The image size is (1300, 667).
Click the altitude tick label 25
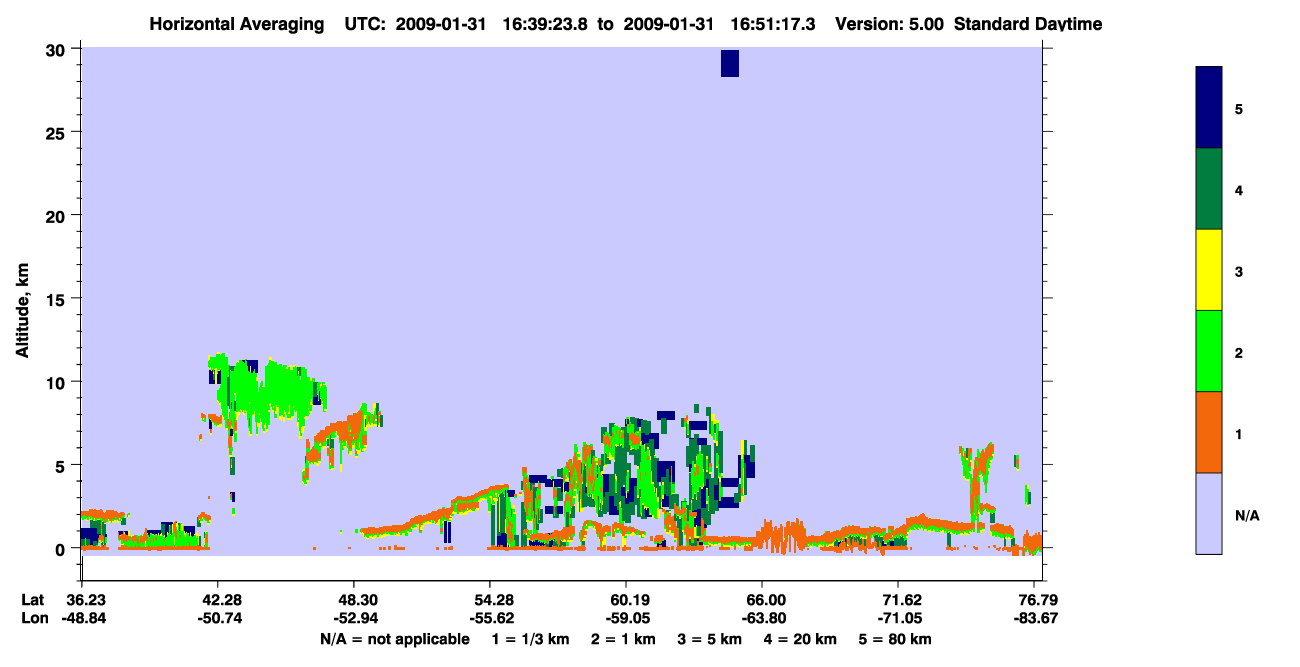[x=58, y=132]
